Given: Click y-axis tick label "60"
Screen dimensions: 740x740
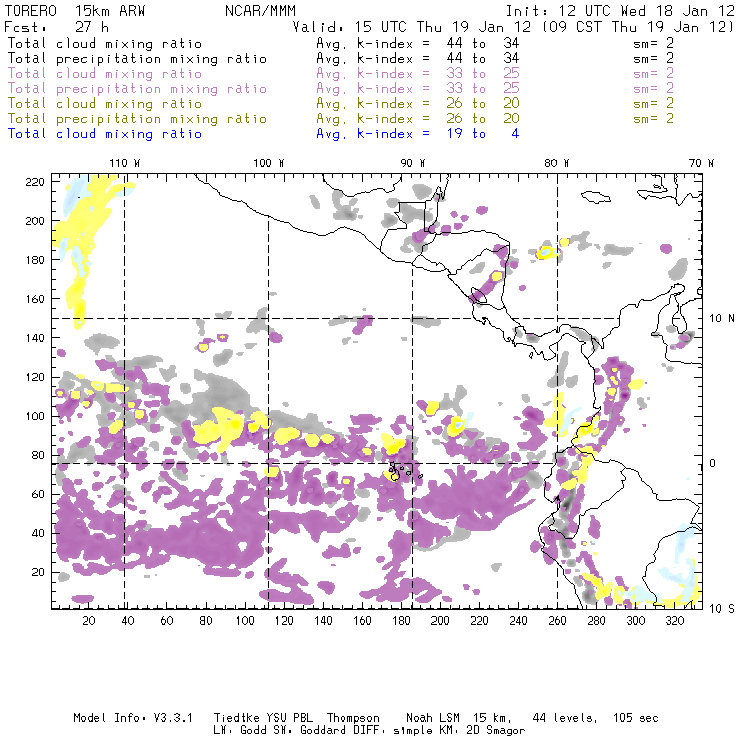Looking at the screenshot, I should (38, 494).
